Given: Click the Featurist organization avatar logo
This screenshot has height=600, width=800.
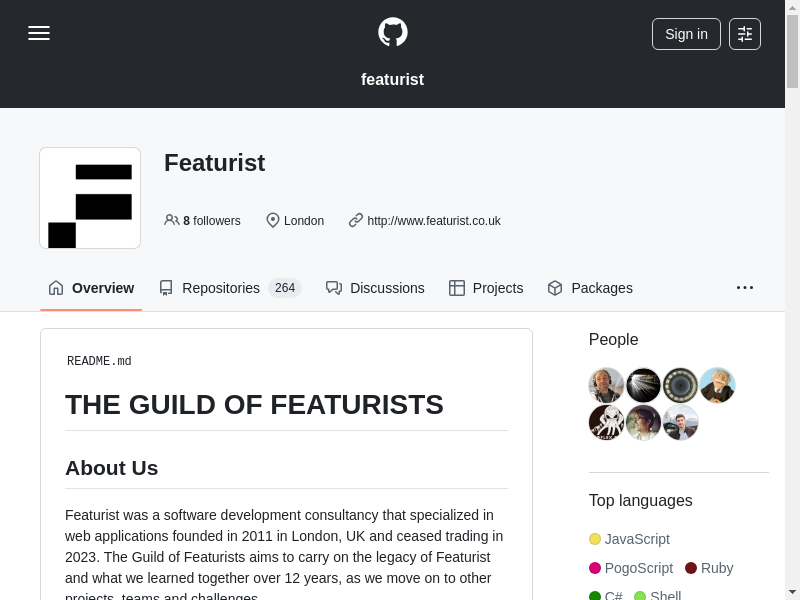Looking at the screenshot, I should pyautogui.click(x=90, y=198).
